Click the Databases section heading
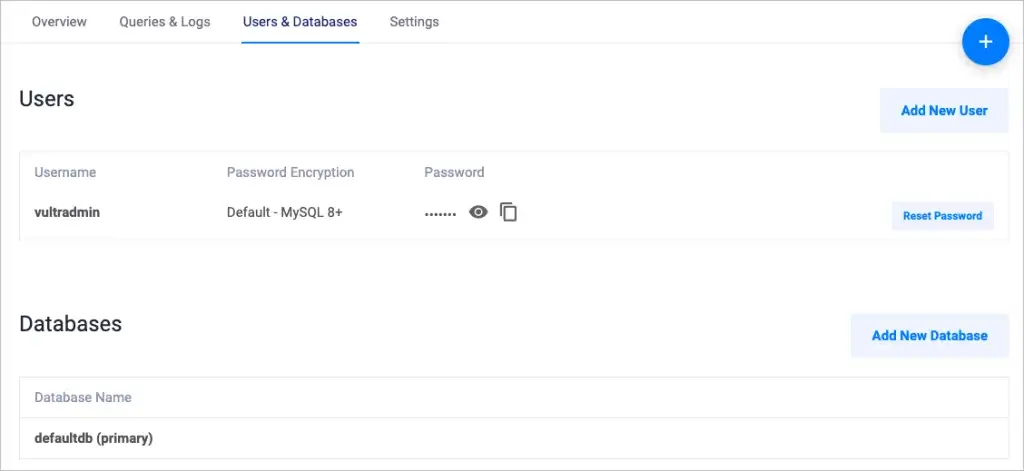 (71, 324)
